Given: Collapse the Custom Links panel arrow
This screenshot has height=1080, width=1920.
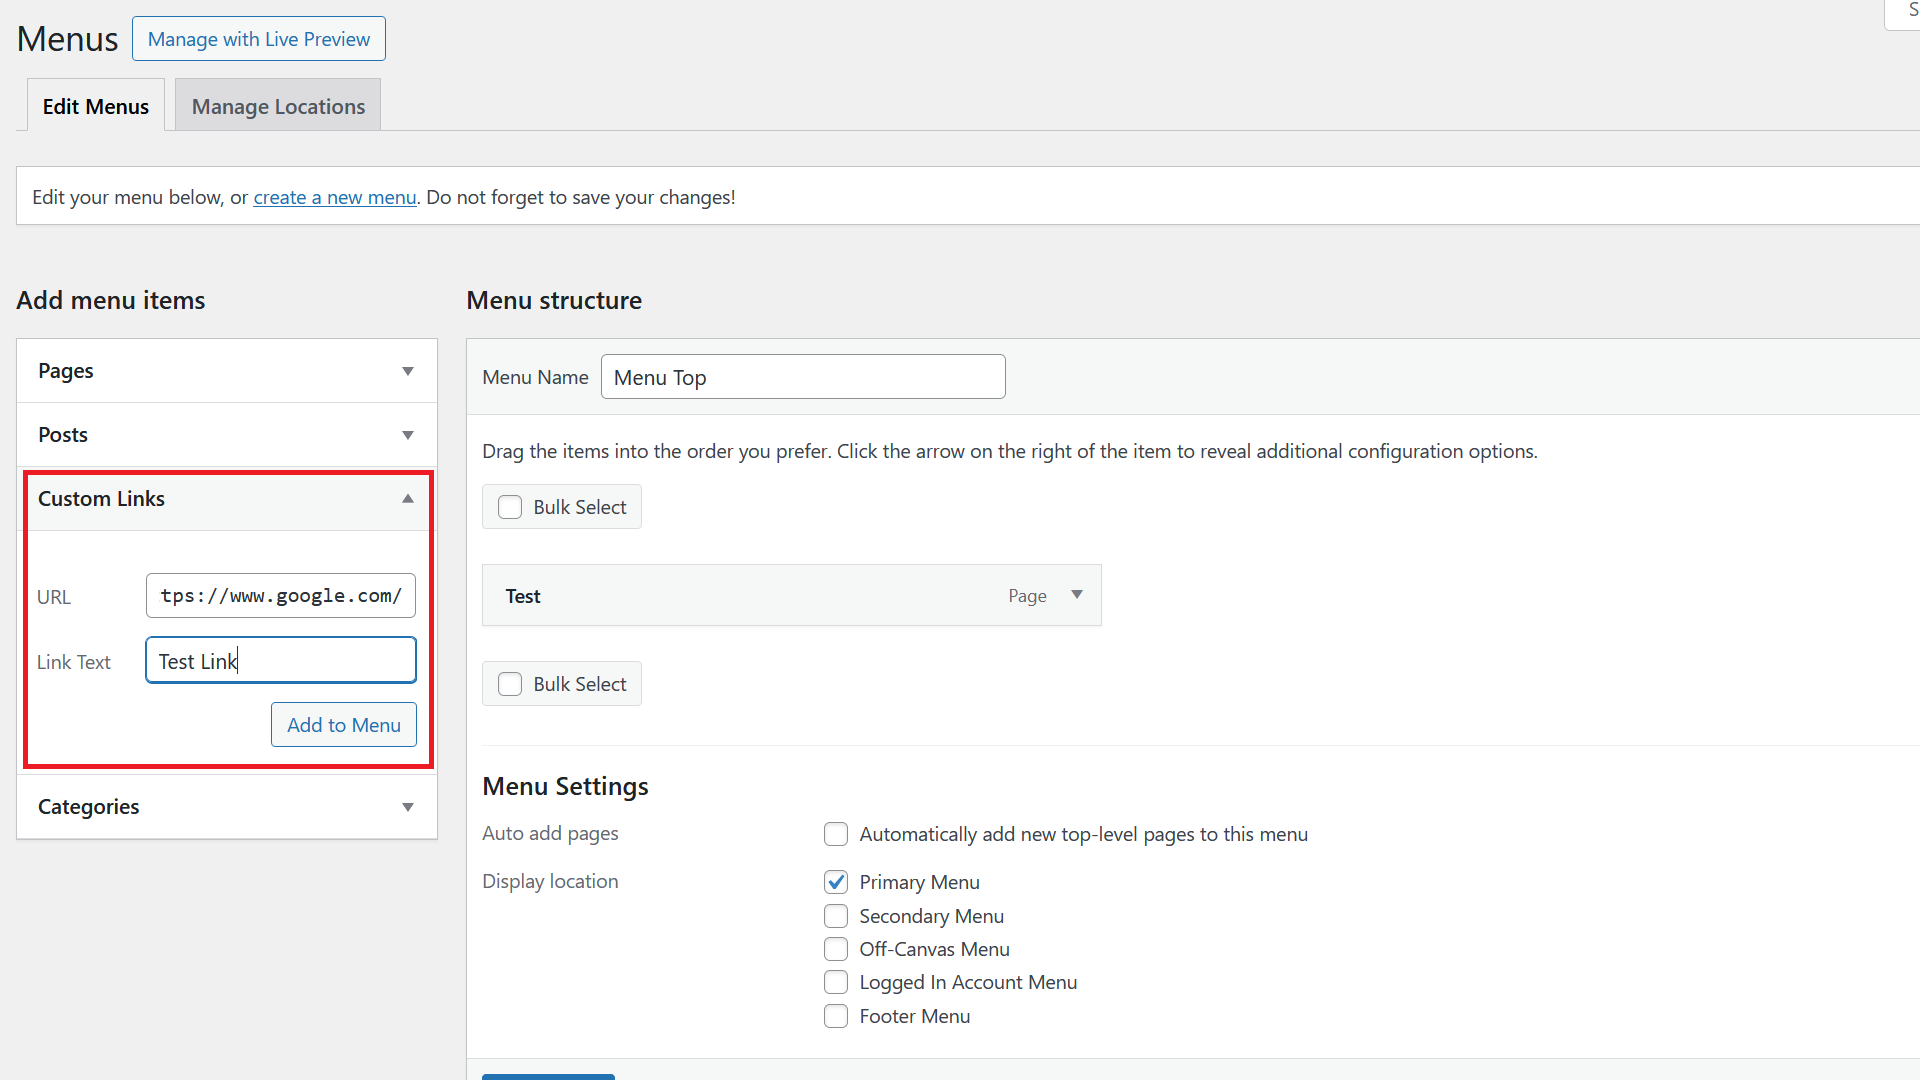Looking at the screenshot, I should point(408,498).
